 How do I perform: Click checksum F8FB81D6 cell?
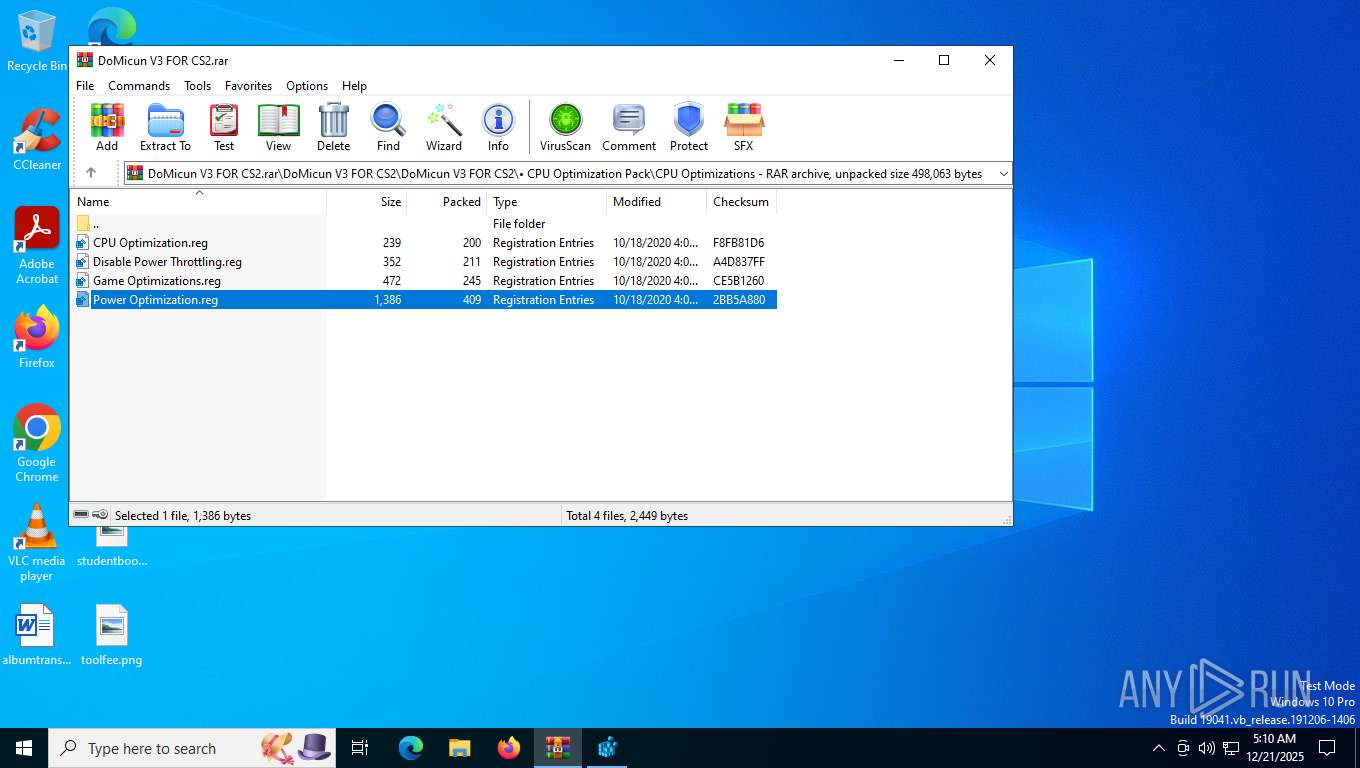pos(739,243)
